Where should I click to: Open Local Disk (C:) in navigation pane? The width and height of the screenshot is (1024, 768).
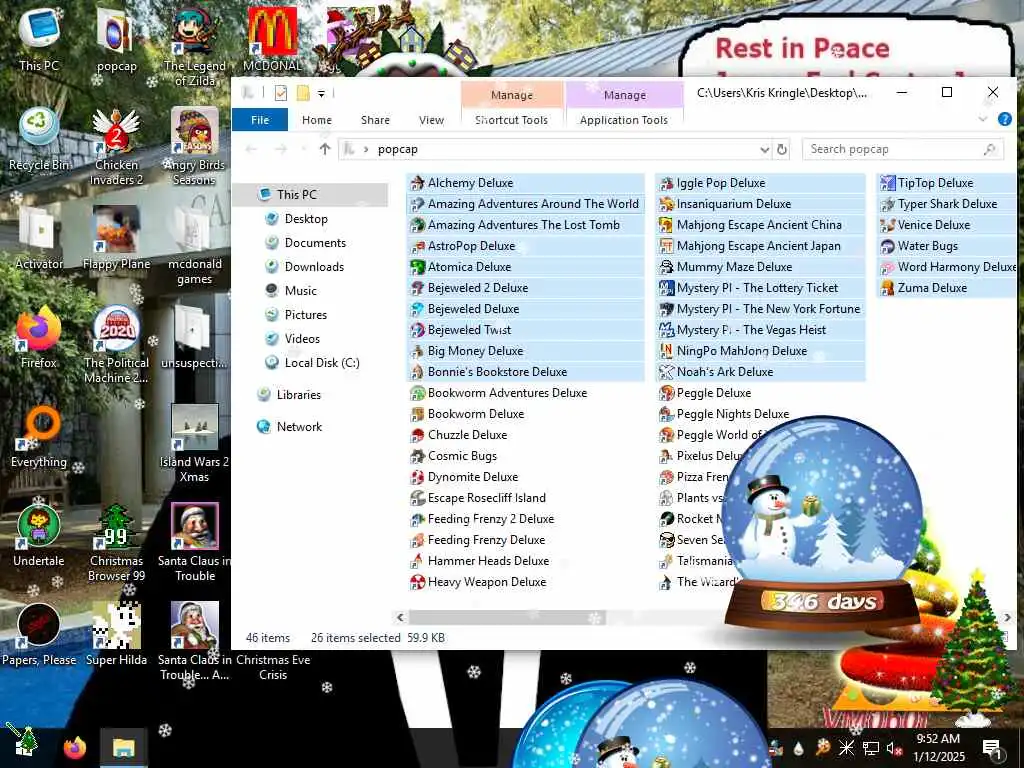(321, 362)
